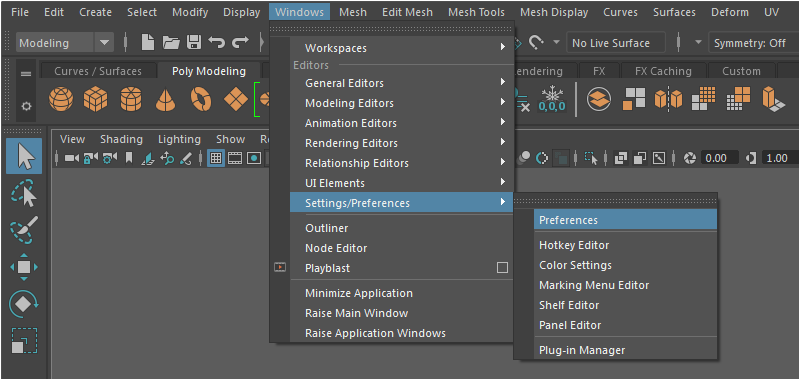Create a polygon cylinder from shelf
800x380 pixels.
131,99
